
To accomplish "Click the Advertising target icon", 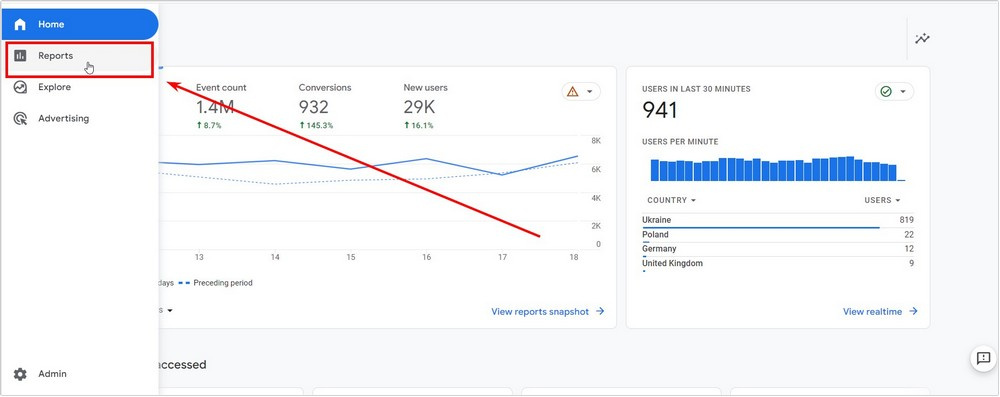I will (20, 118).
